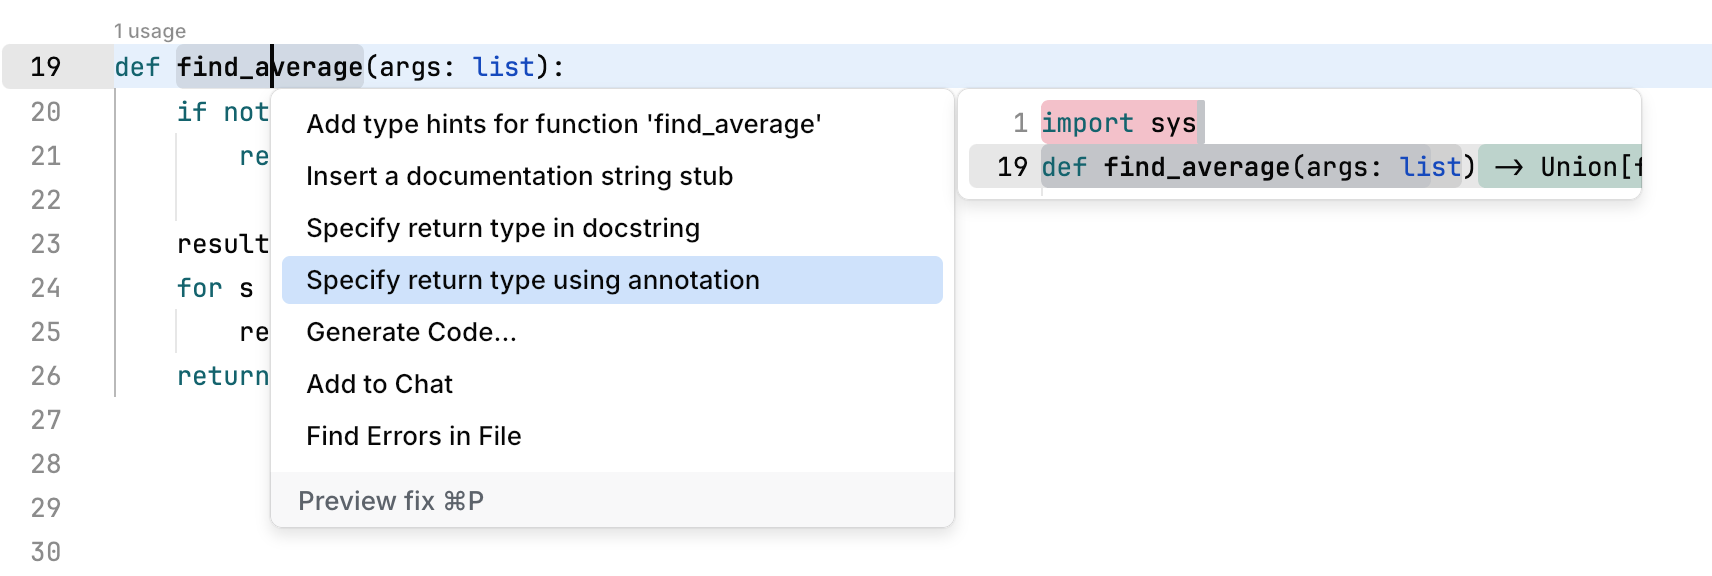Click line number 30 in gutter

point(46,551)
